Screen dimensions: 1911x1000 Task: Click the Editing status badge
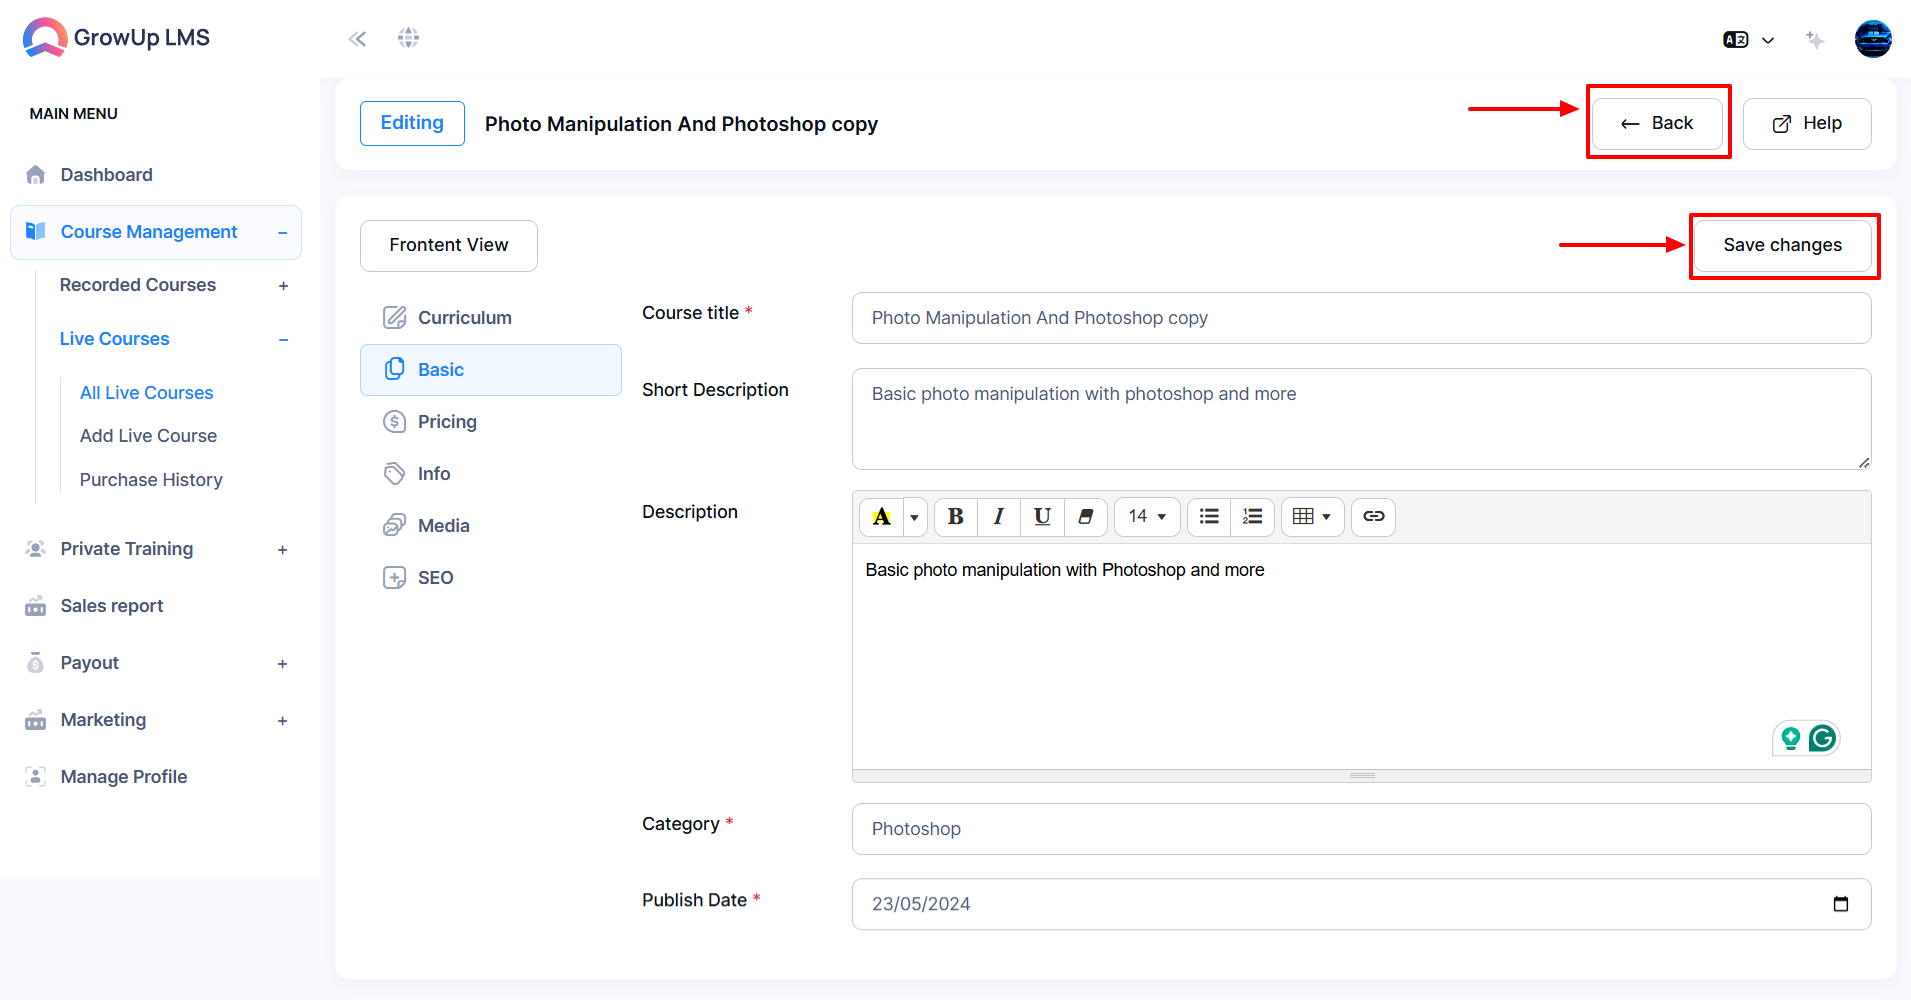pos(412,123)
